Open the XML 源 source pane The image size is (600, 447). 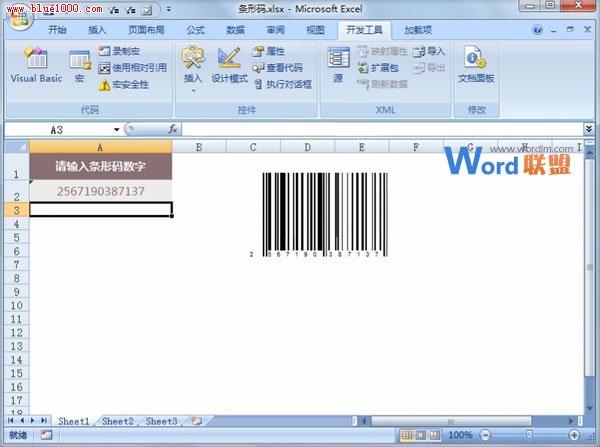coord(338,65)
